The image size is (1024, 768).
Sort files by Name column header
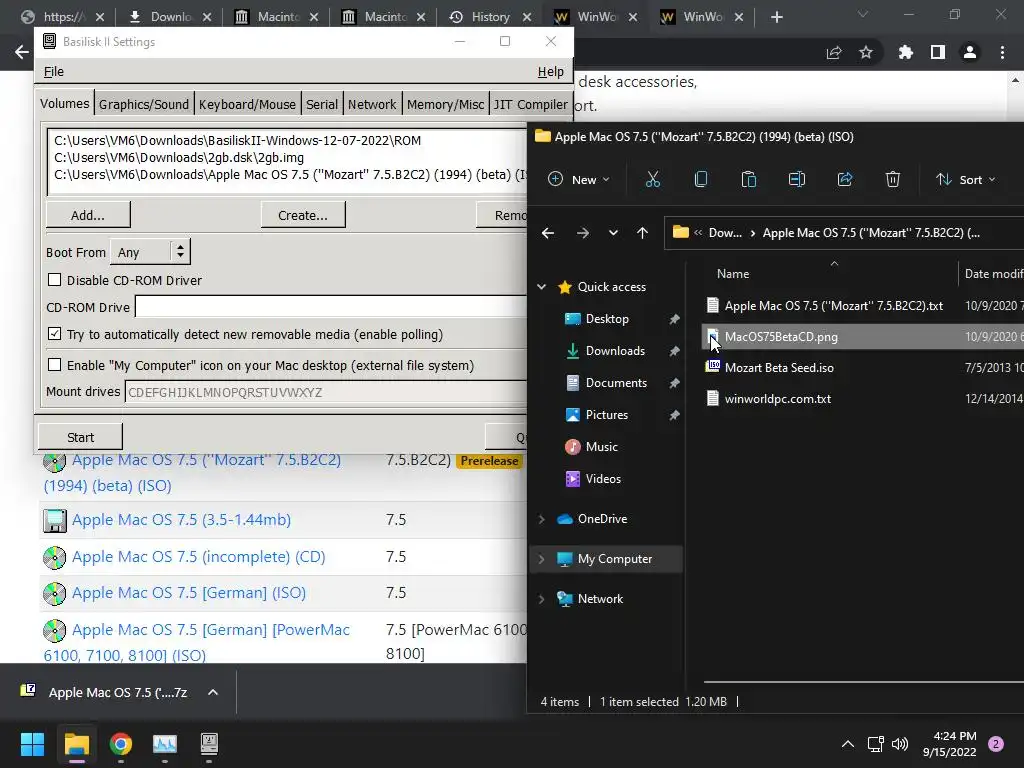click(x=733, y=274)
